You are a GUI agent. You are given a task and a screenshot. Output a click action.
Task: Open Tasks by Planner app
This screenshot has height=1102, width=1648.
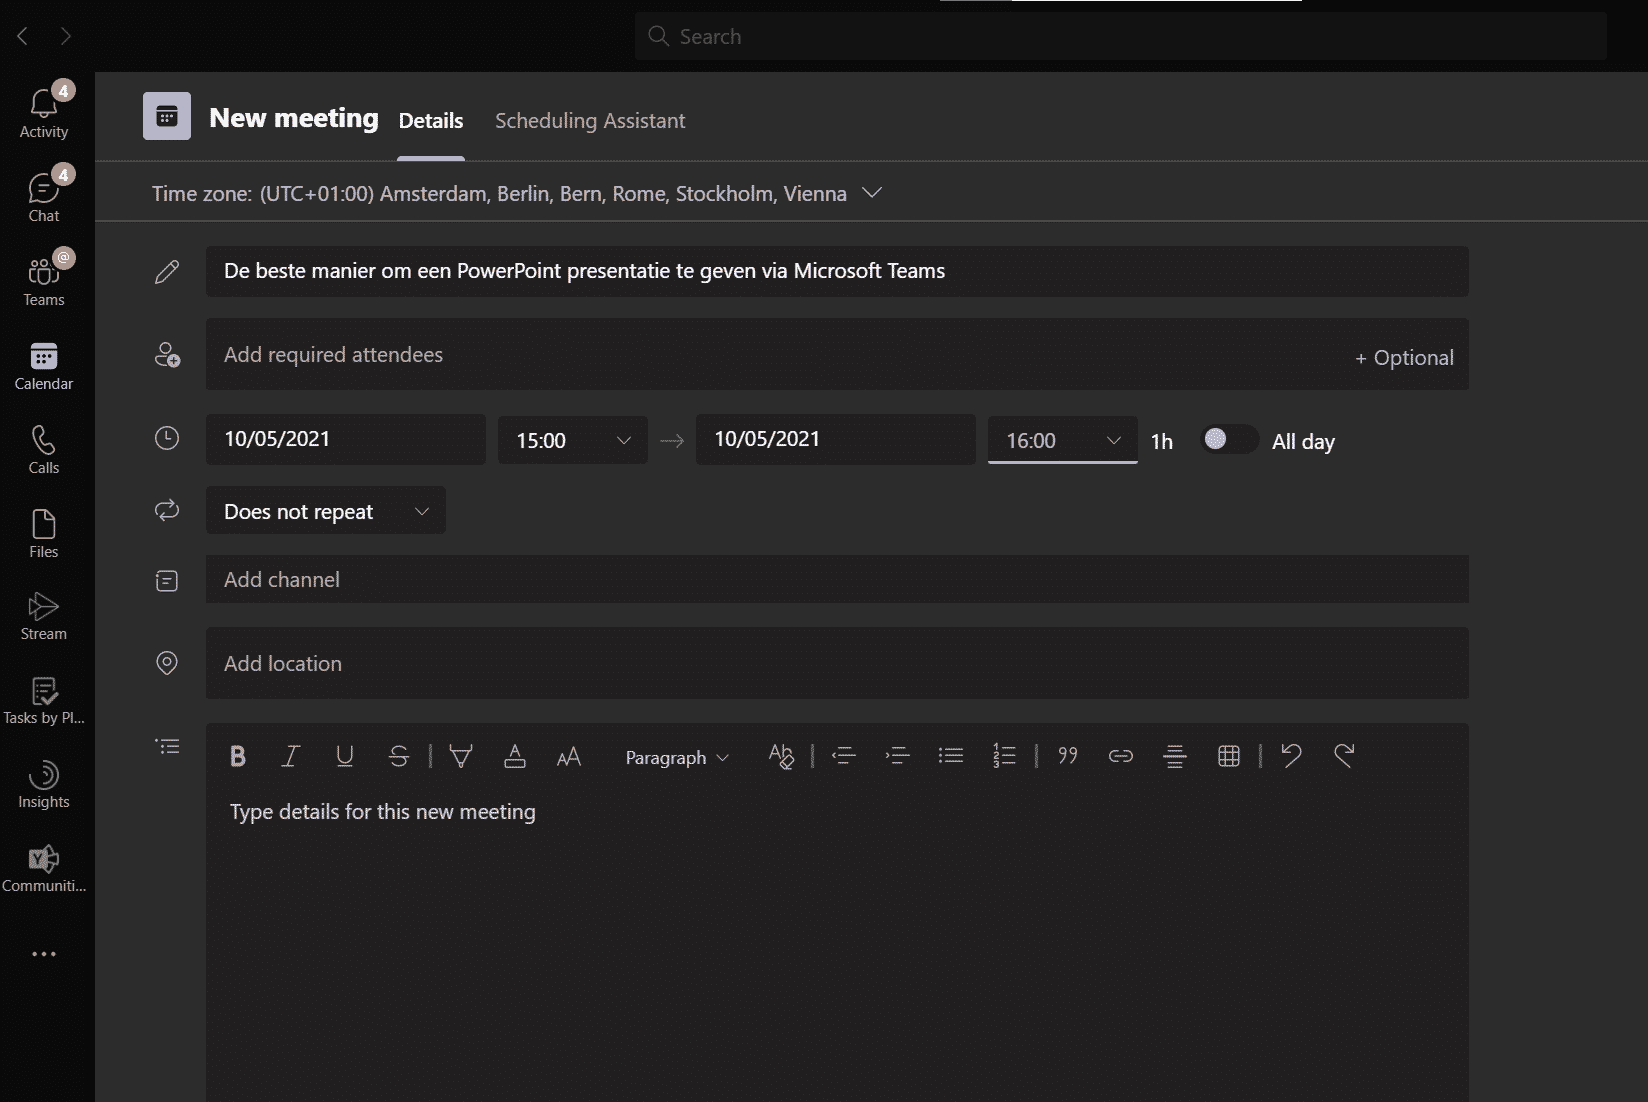(x=44, y=699)
